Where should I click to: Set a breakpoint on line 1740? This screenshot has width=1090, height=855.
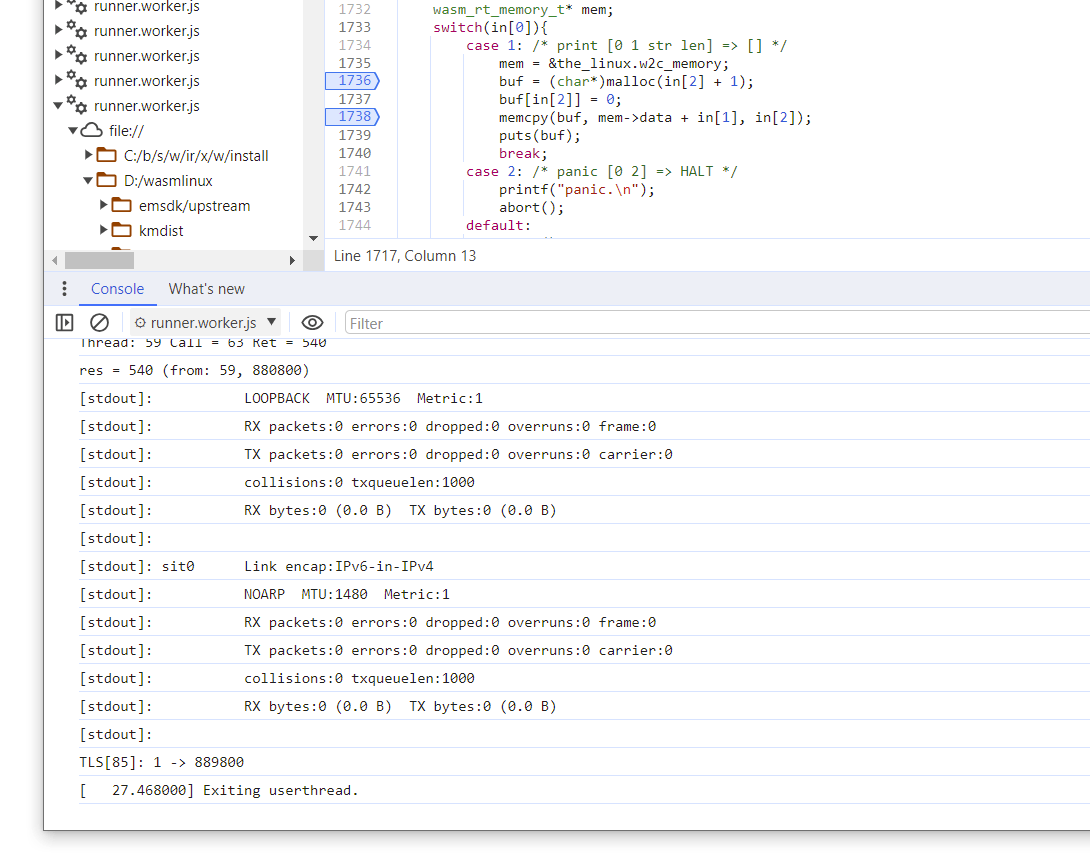point(355,153)
